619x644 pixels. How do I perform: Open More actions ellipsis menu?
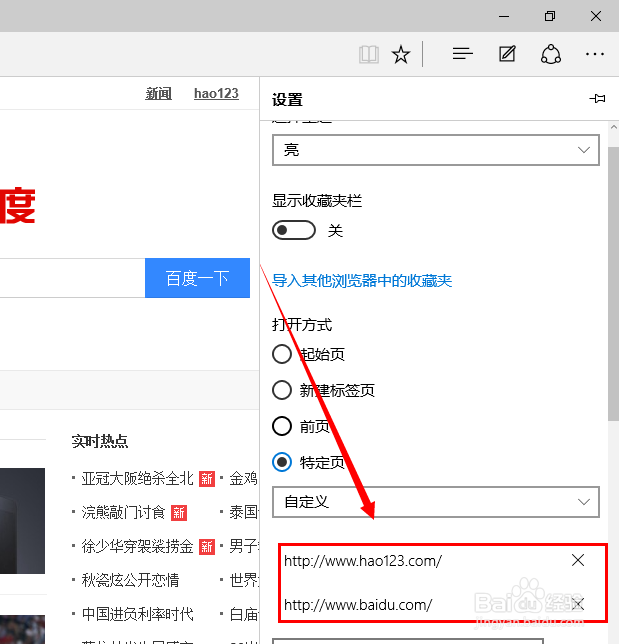595,54
